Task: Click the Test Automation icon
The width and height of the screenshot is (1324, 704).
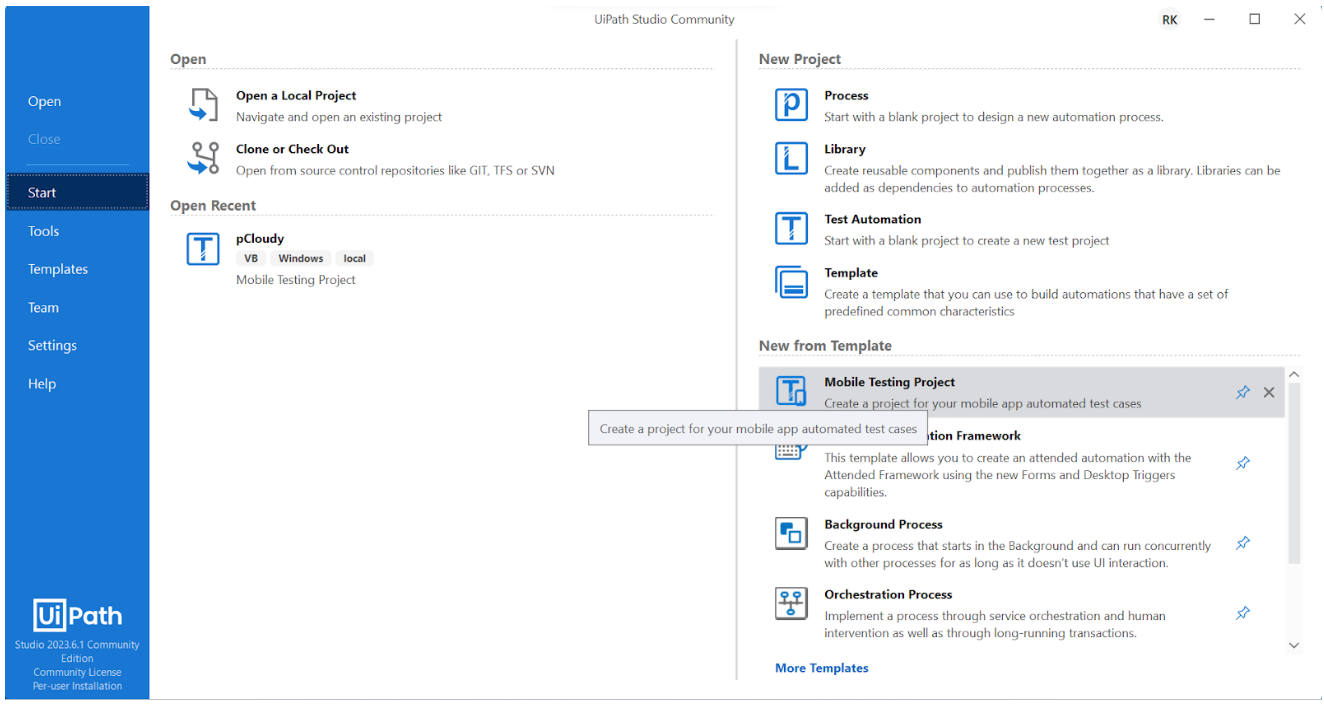Action: coord(791,229)
